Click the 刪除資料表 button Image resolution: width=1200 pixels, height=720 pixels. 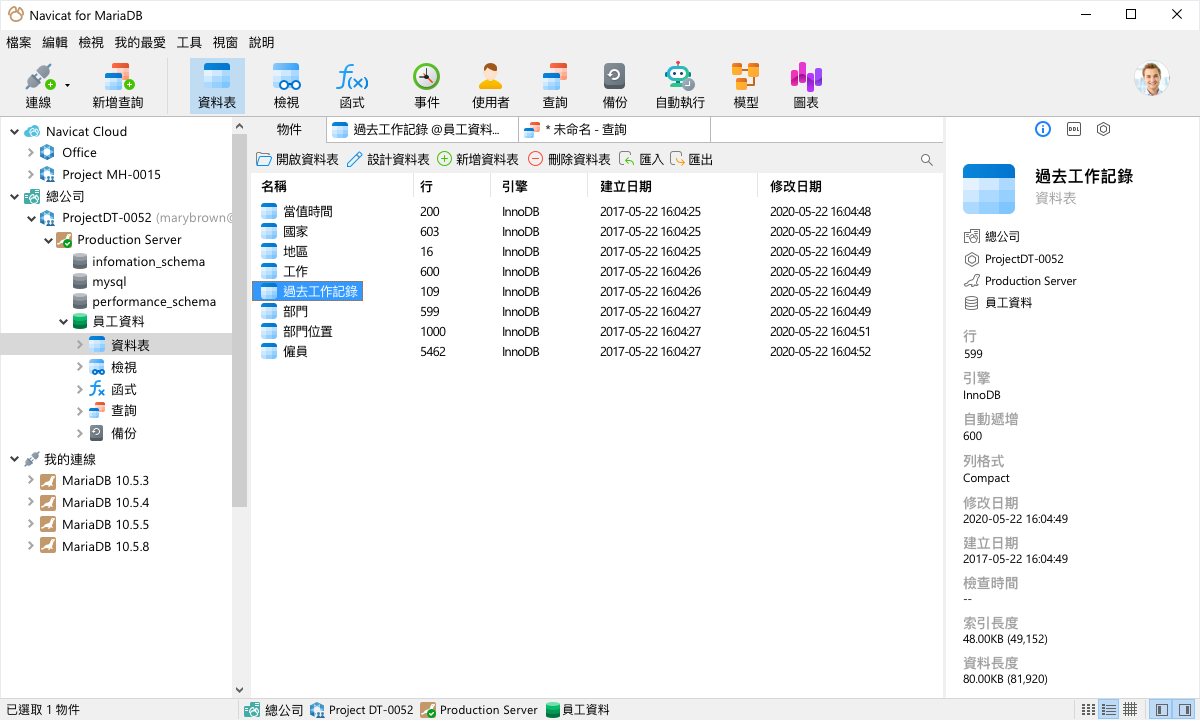569,160
